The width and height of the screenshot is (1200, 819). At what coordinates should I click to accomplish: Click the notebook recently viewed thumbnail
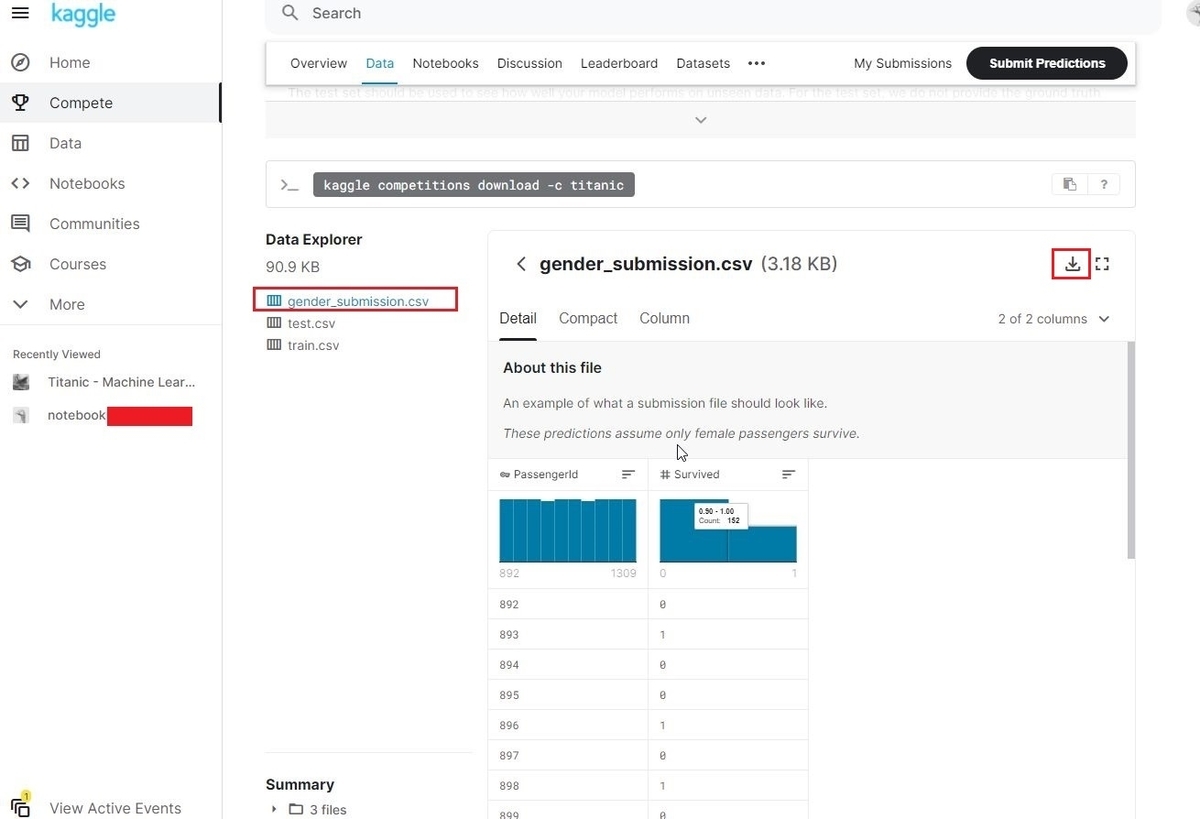click(x=21, y=415)
